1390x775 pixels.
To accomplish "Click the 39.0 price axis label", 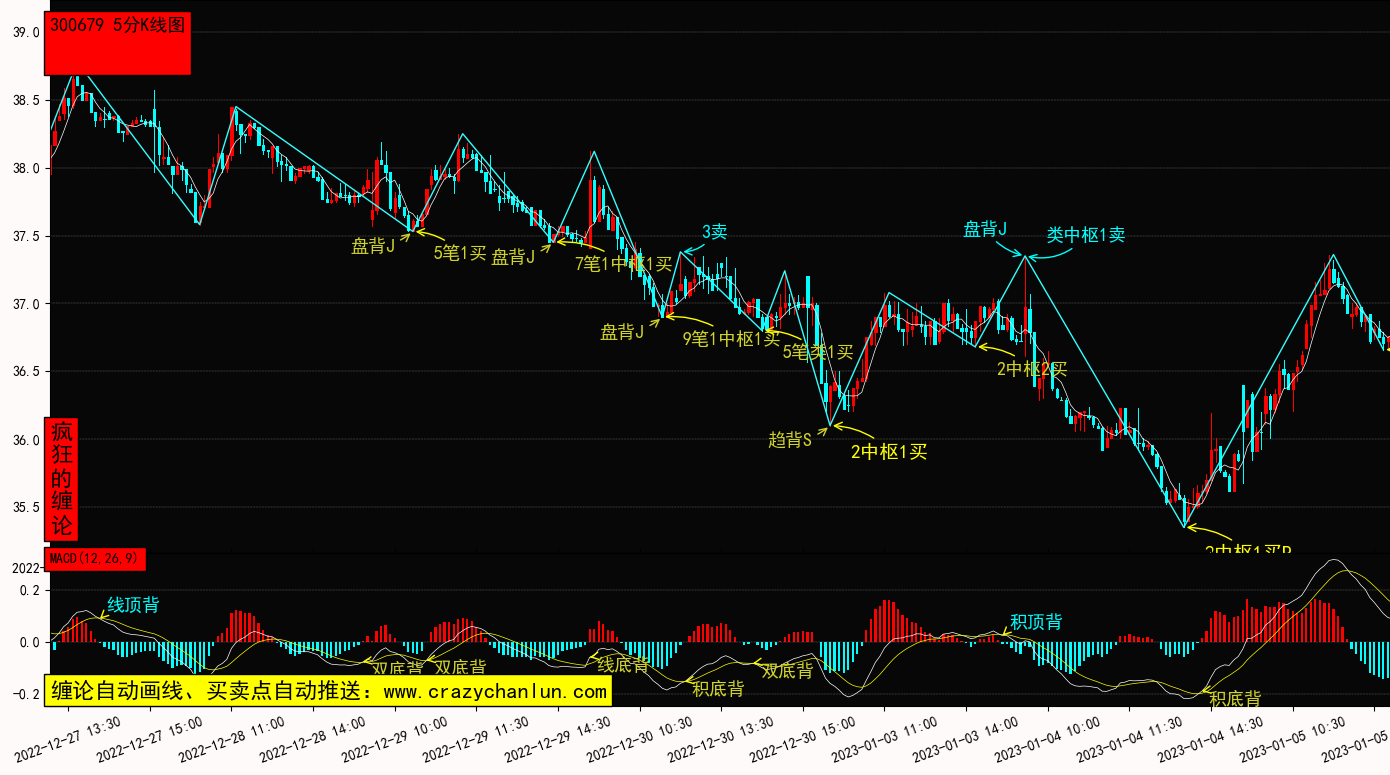I will (26, 32).
